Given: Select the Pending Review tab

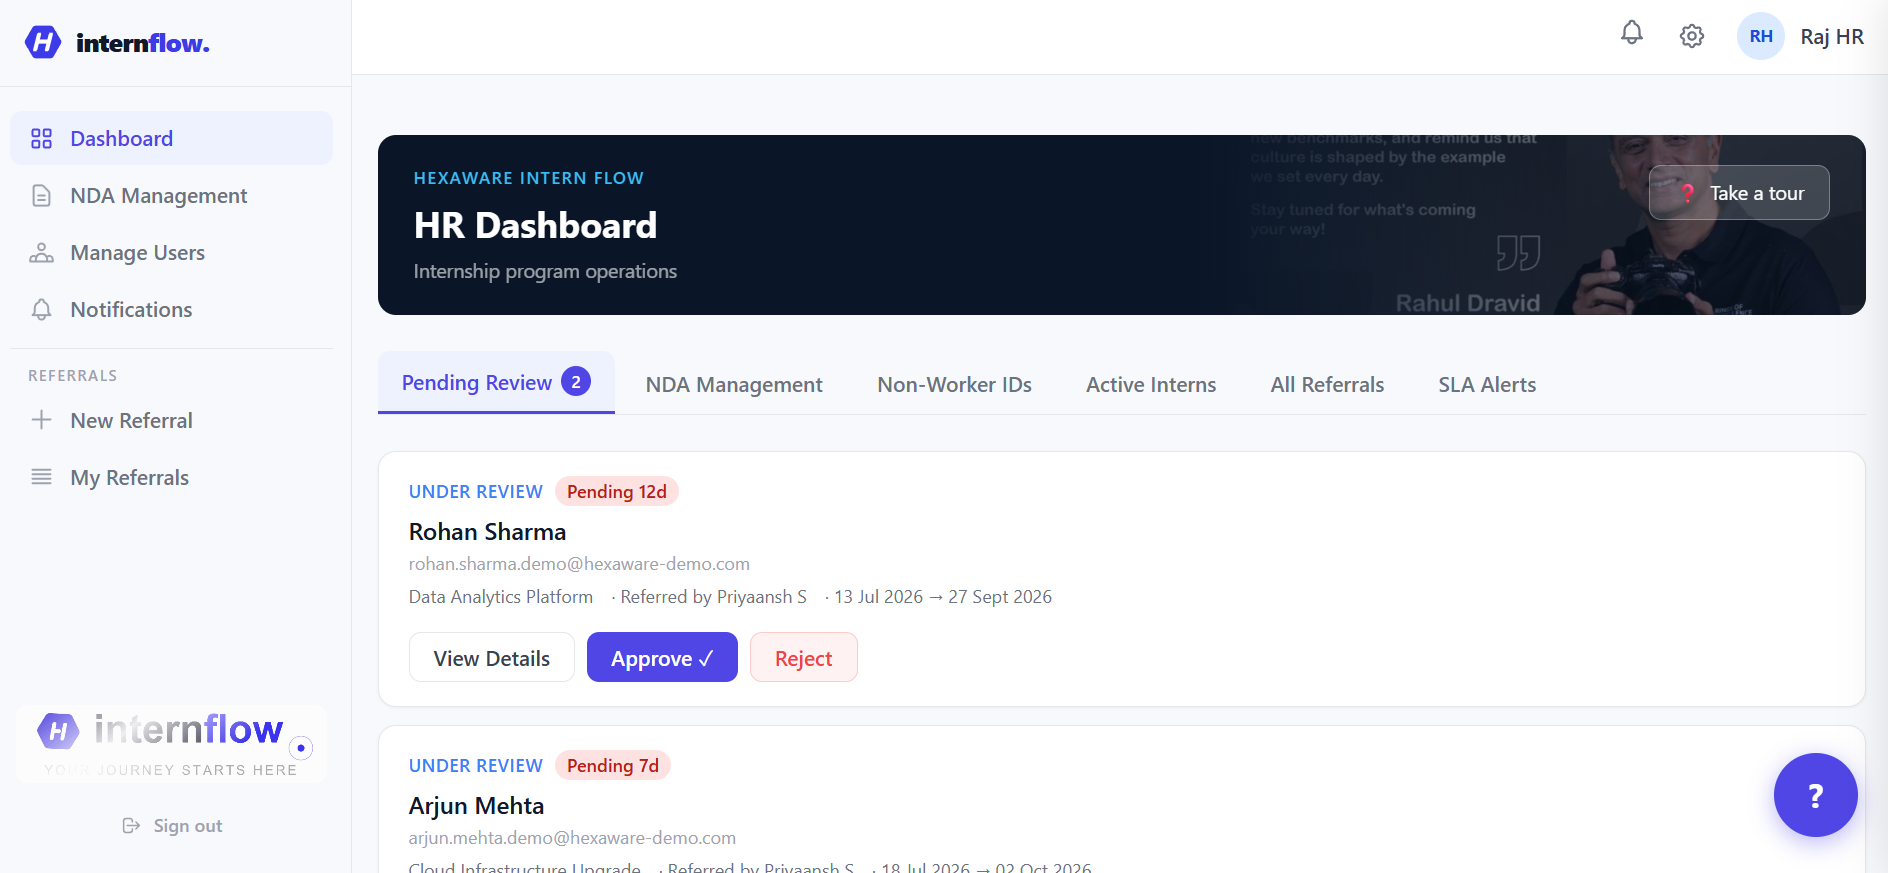Looking at the screenshot, I should [496, 383].
